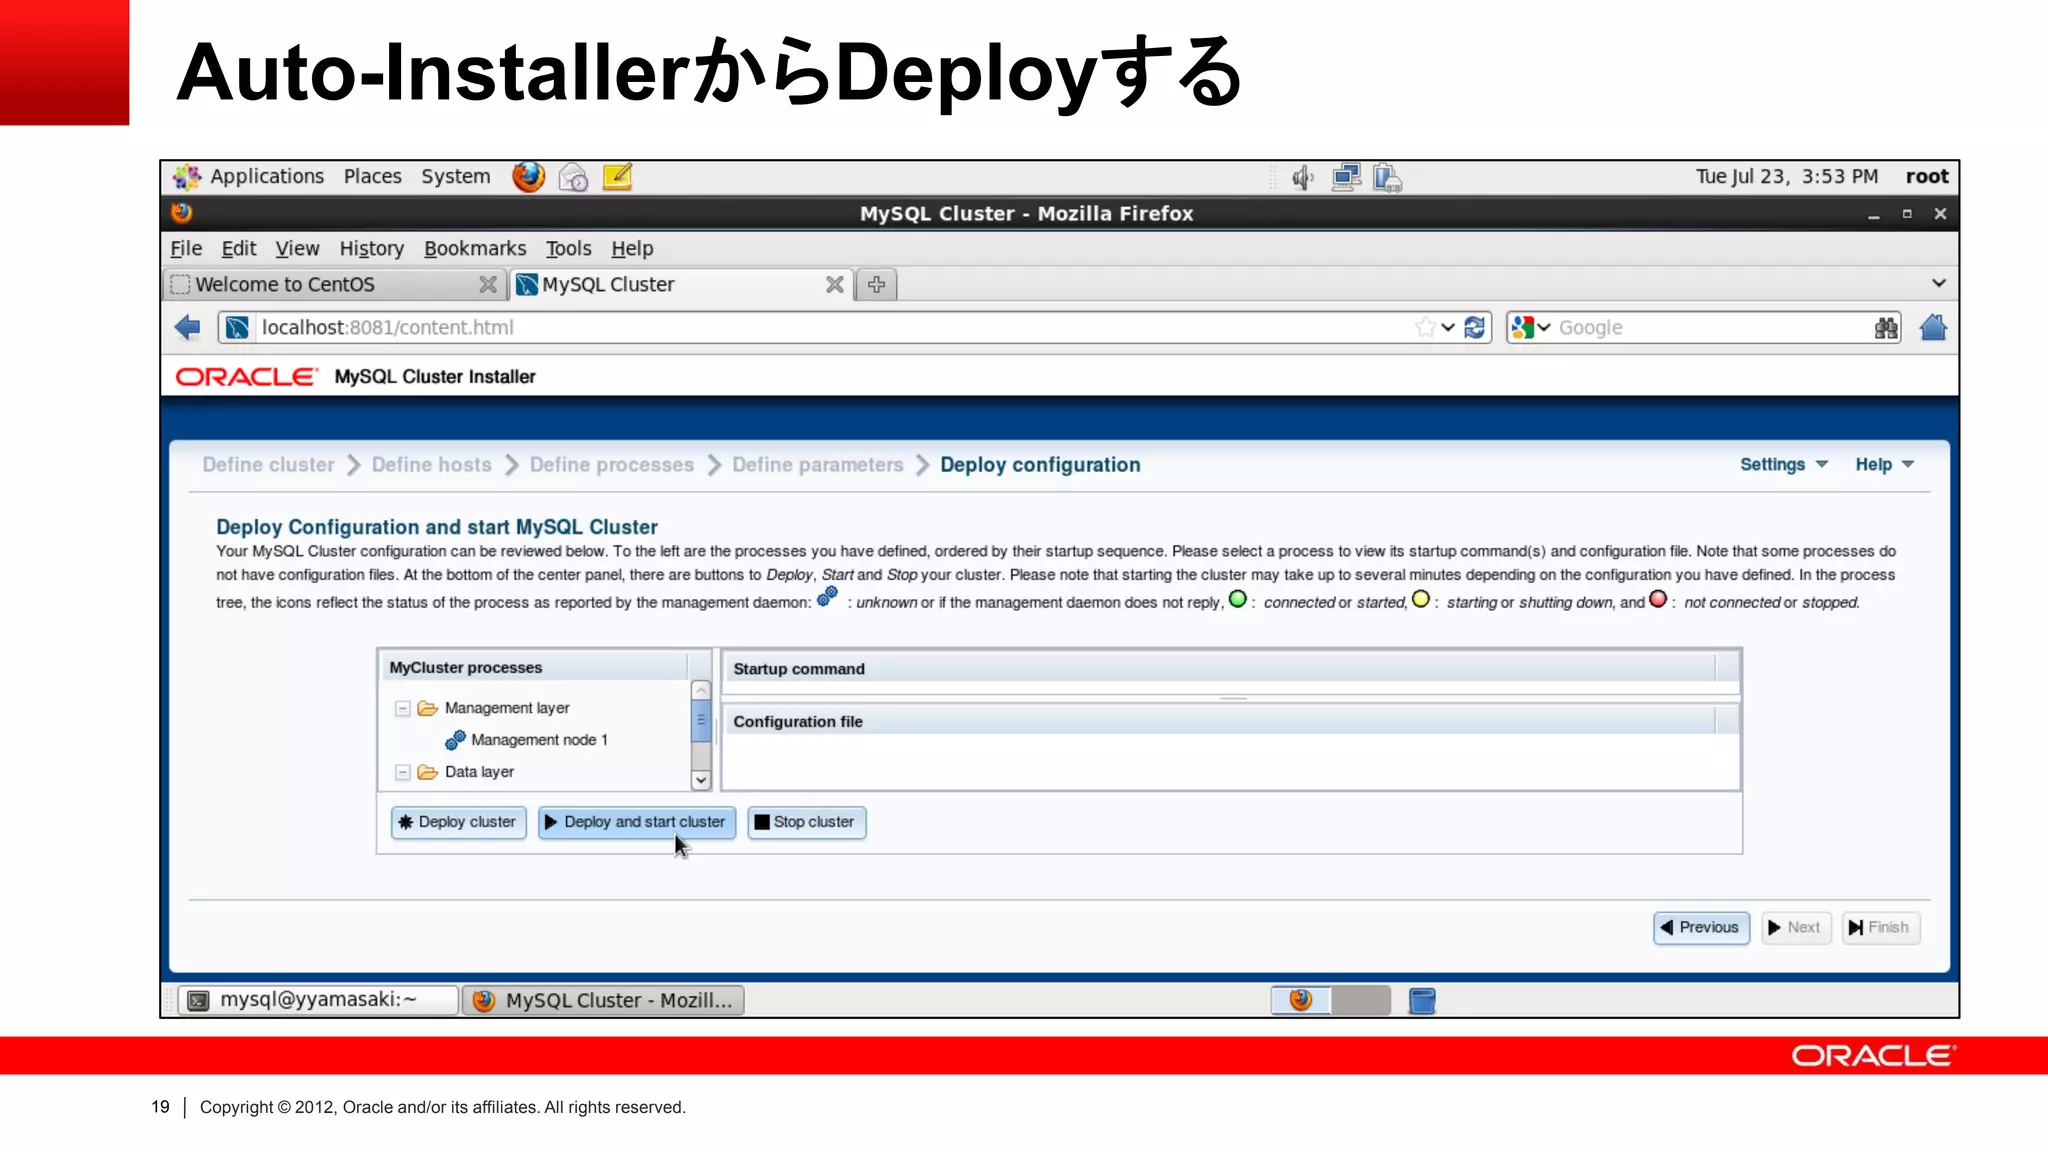This screenshot has width=2048, height=1152.
Task: Click the bookmark star in address bar
Action: tap(1425, 327)
